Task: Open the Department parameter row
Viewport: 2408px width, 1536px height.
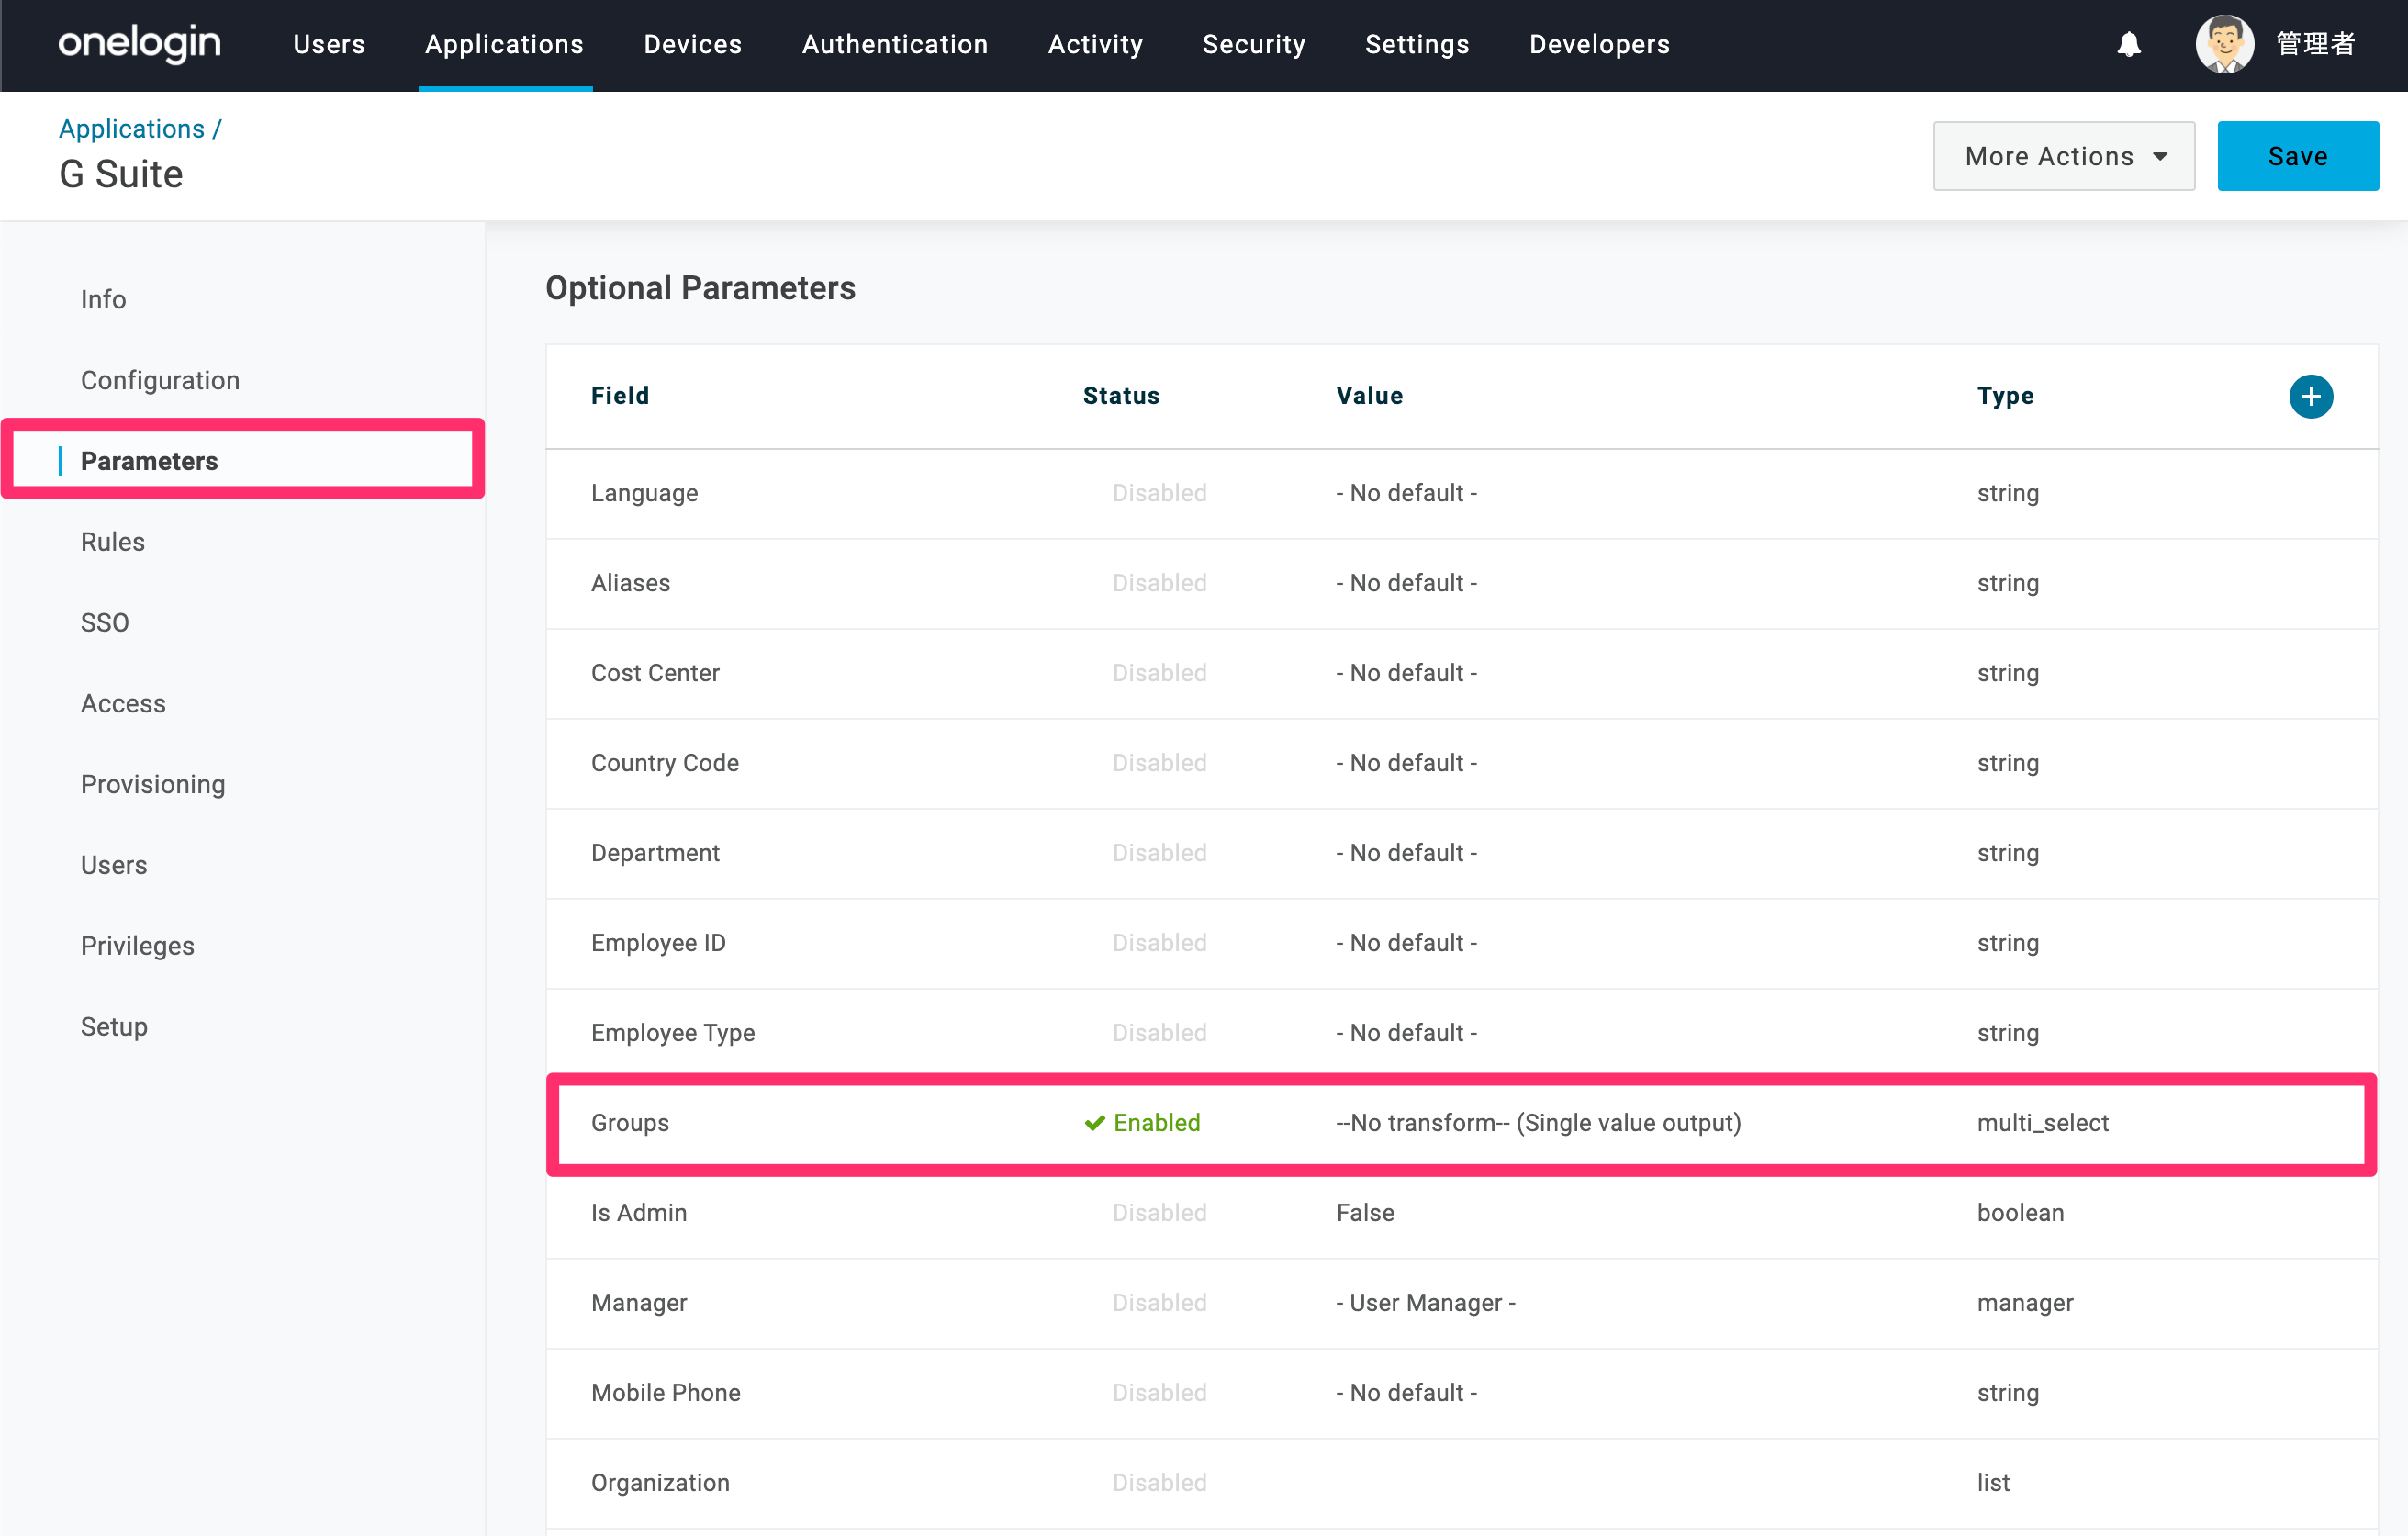Action: (1461, 854)
